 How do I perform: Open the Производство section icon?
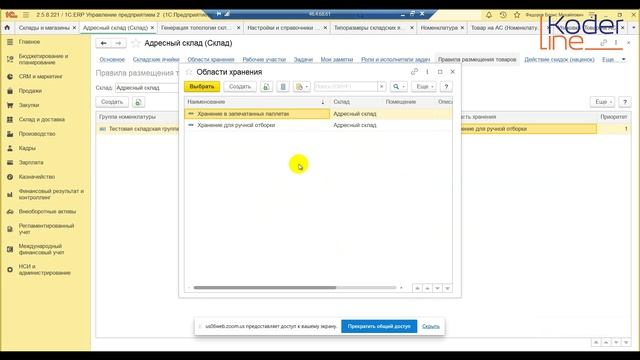tap(10, 134)
